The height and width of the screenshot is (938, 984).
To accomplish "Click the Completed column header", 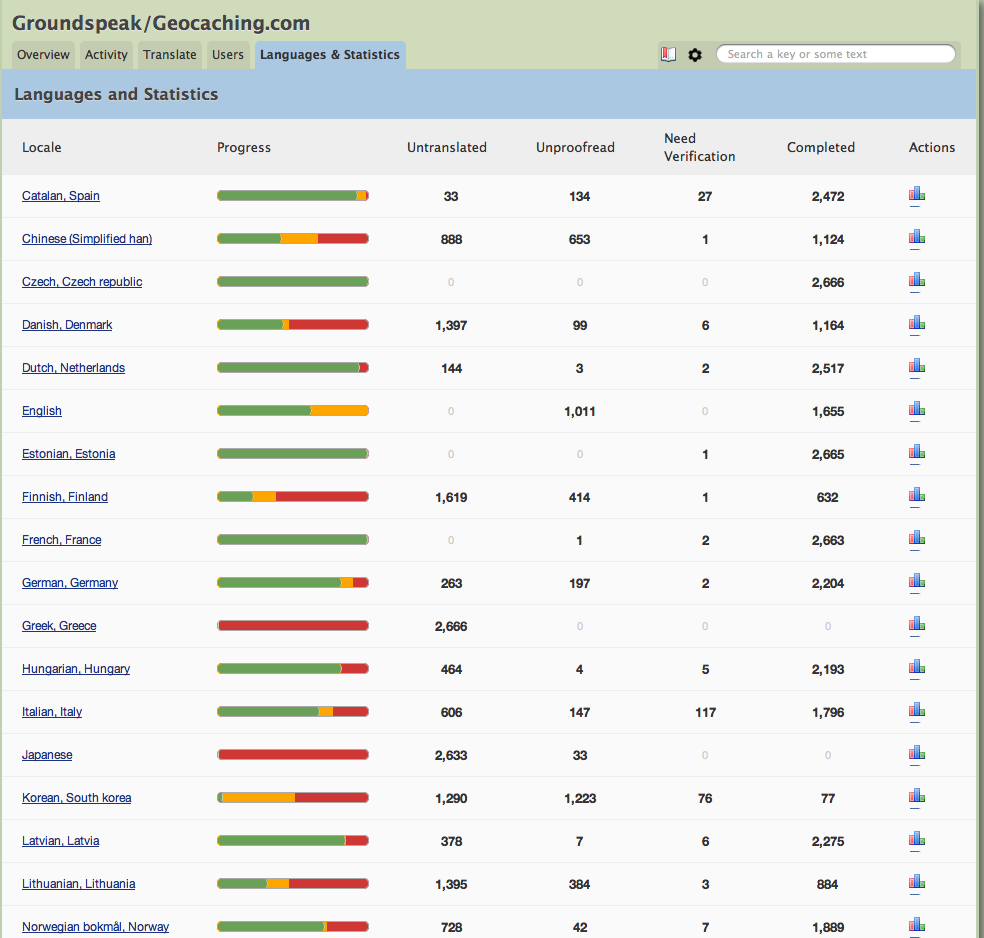I will click(820, 148).
